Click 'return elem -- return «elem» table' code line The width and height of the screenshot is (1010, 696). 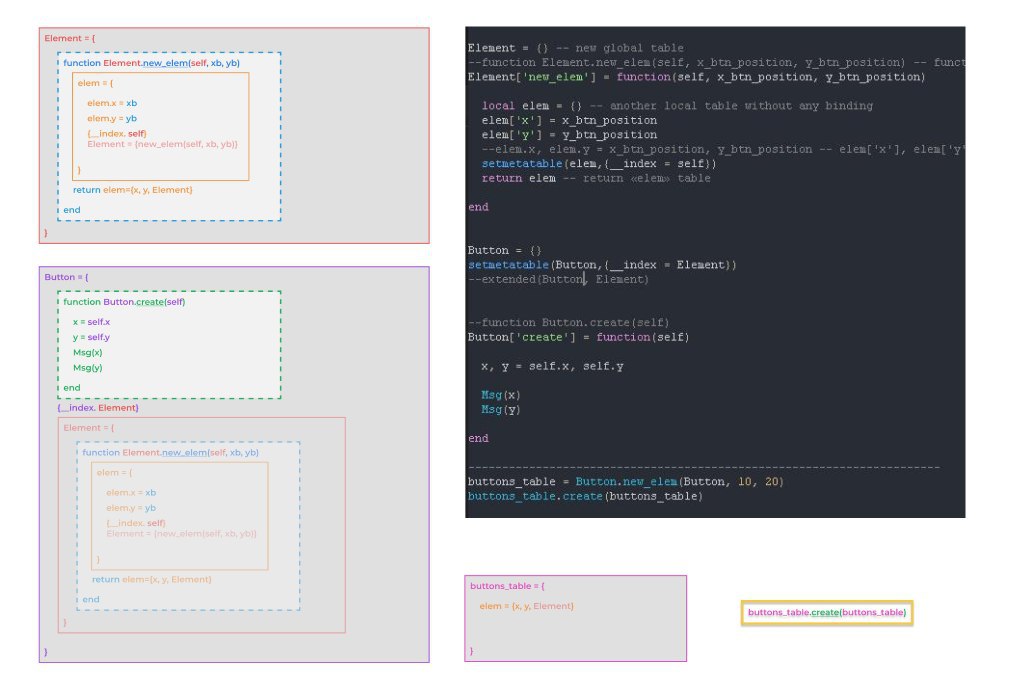(596, 178)
